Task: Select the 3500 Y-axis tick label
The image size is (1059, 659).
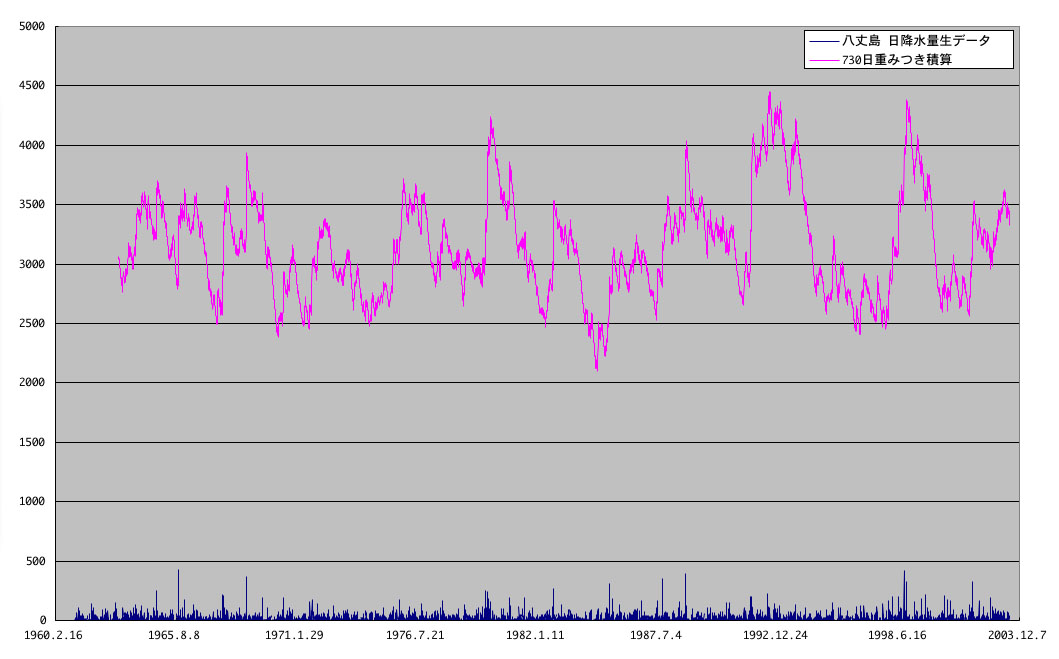Action: point(32,205)
